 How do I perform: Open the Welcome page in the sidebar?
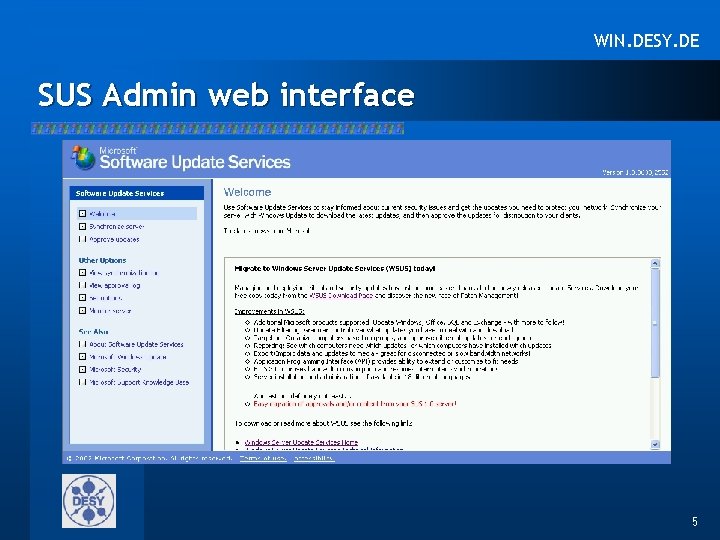(x=137, y=214)
